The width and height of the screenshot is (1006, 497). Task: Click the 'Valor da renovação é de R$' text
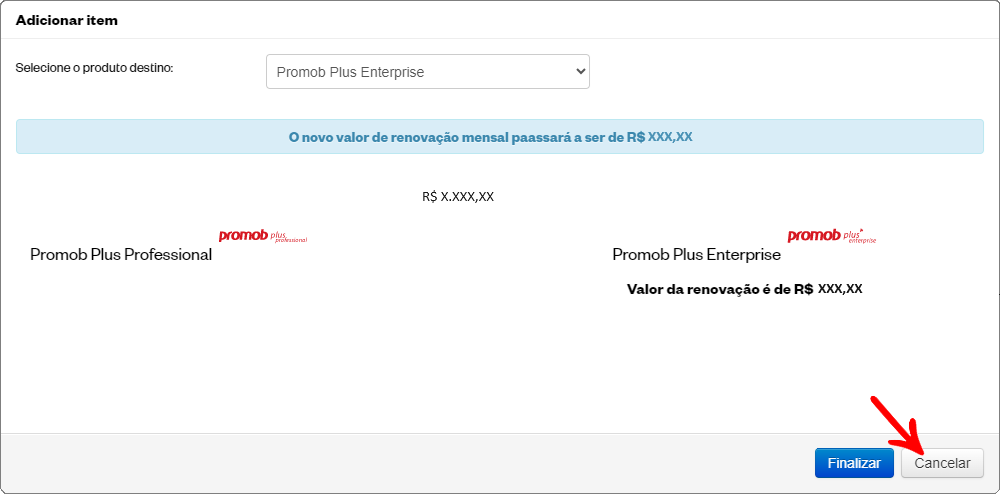click(720, 289)
